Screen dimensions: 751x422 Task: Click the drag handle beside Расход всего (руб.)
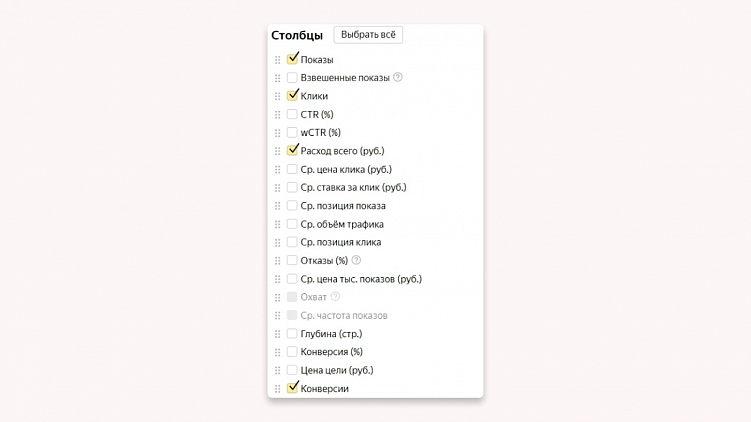[278, 151]
